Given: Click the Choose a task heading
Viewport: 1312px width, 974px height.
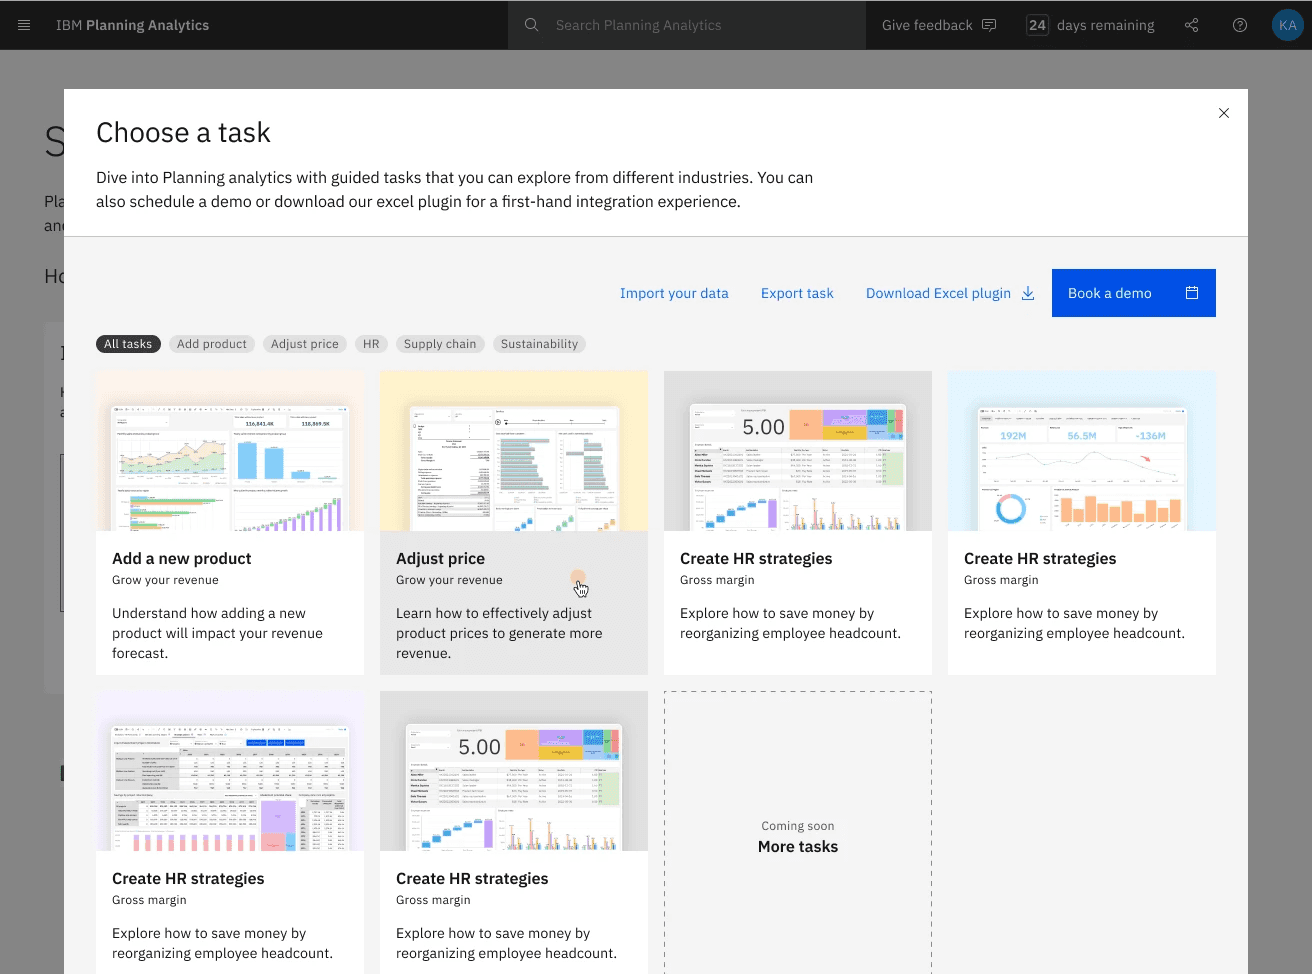Looking at the screenshot, I should [x=183, y=133].
